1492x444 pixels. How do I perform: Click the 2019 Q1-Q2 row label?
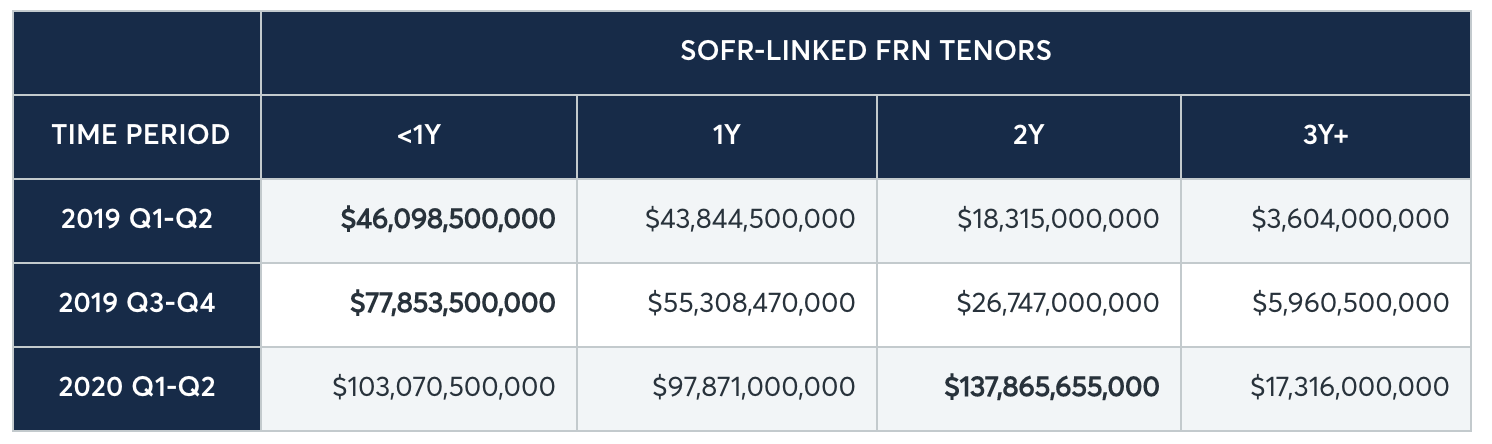point(137,219)
